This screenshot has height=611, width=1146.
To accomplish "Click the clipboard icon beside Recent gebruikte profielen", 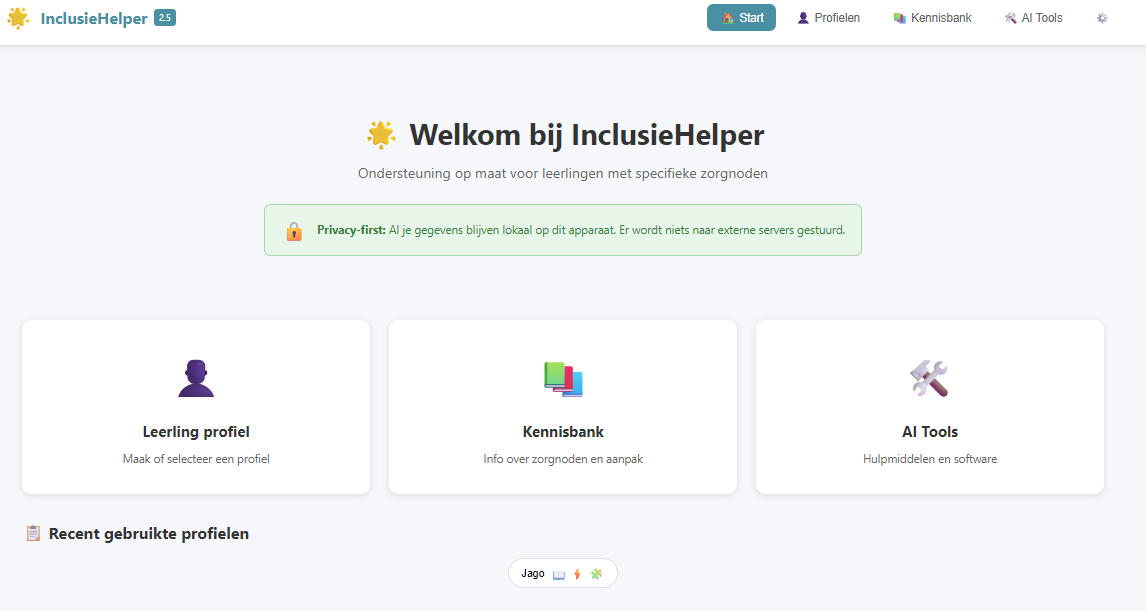I will (x=33, y=533).
